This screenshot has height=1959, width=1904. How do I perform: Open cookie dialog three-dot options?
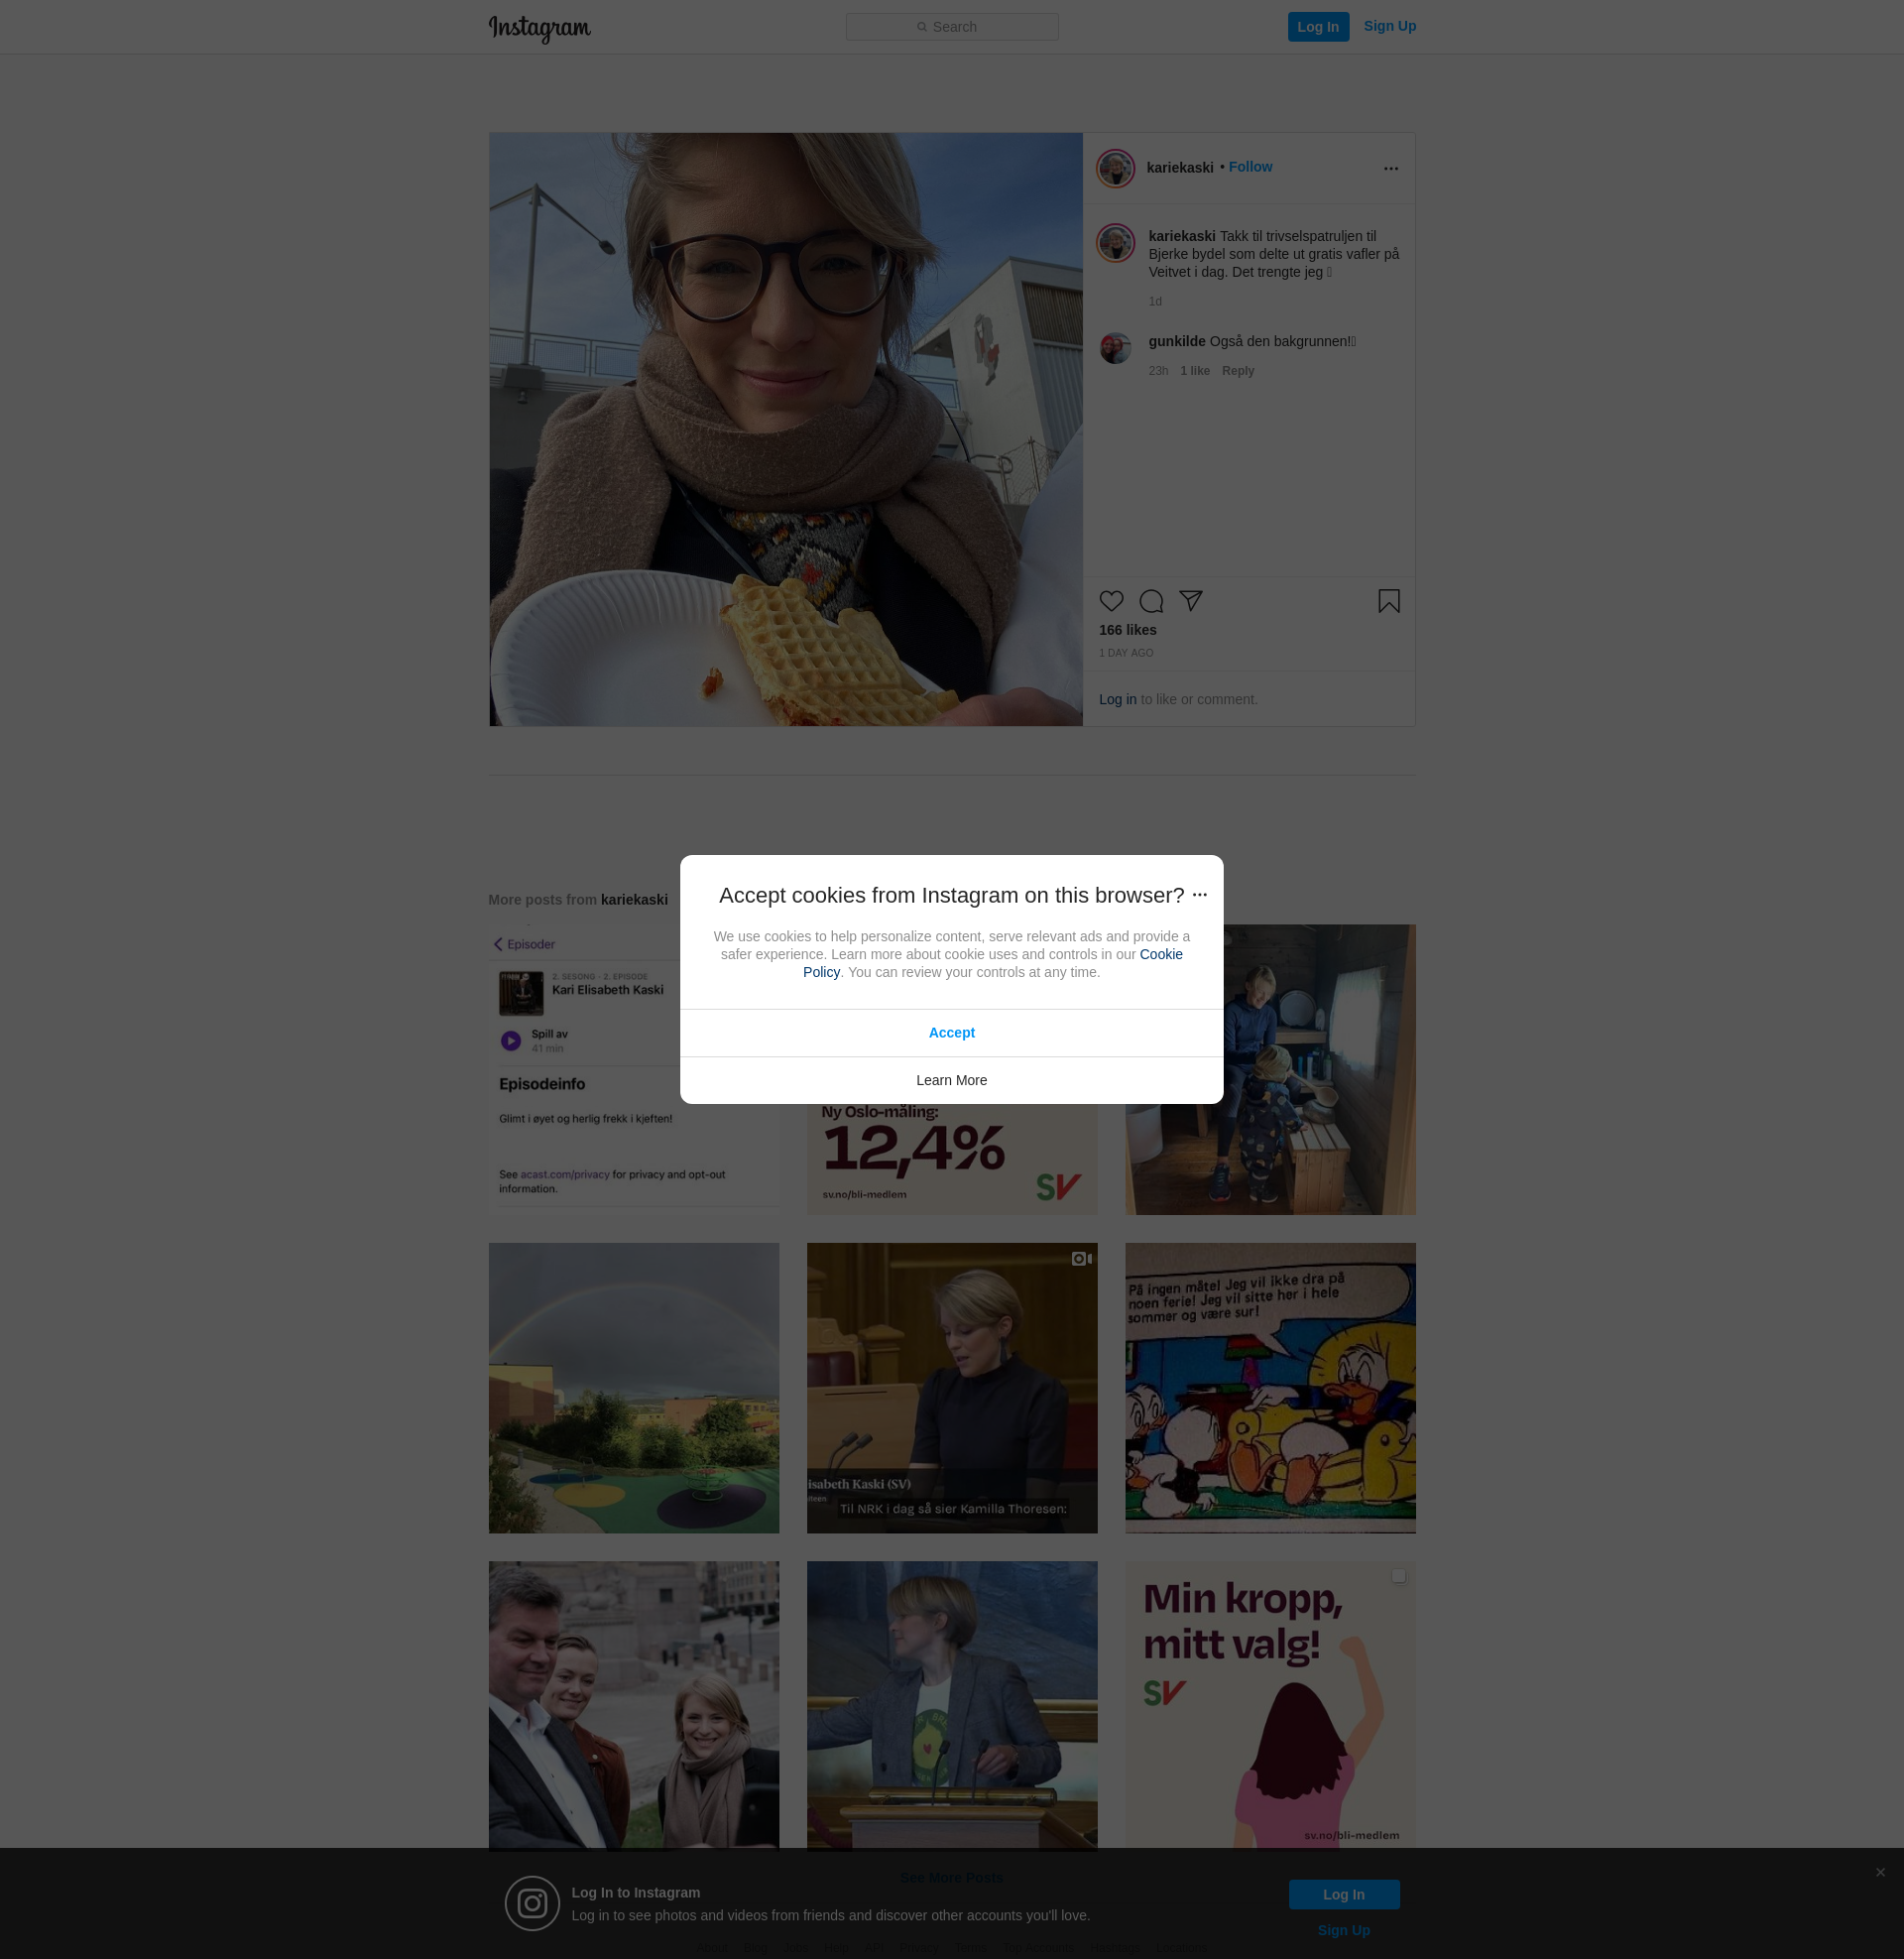coord(1200,895)
